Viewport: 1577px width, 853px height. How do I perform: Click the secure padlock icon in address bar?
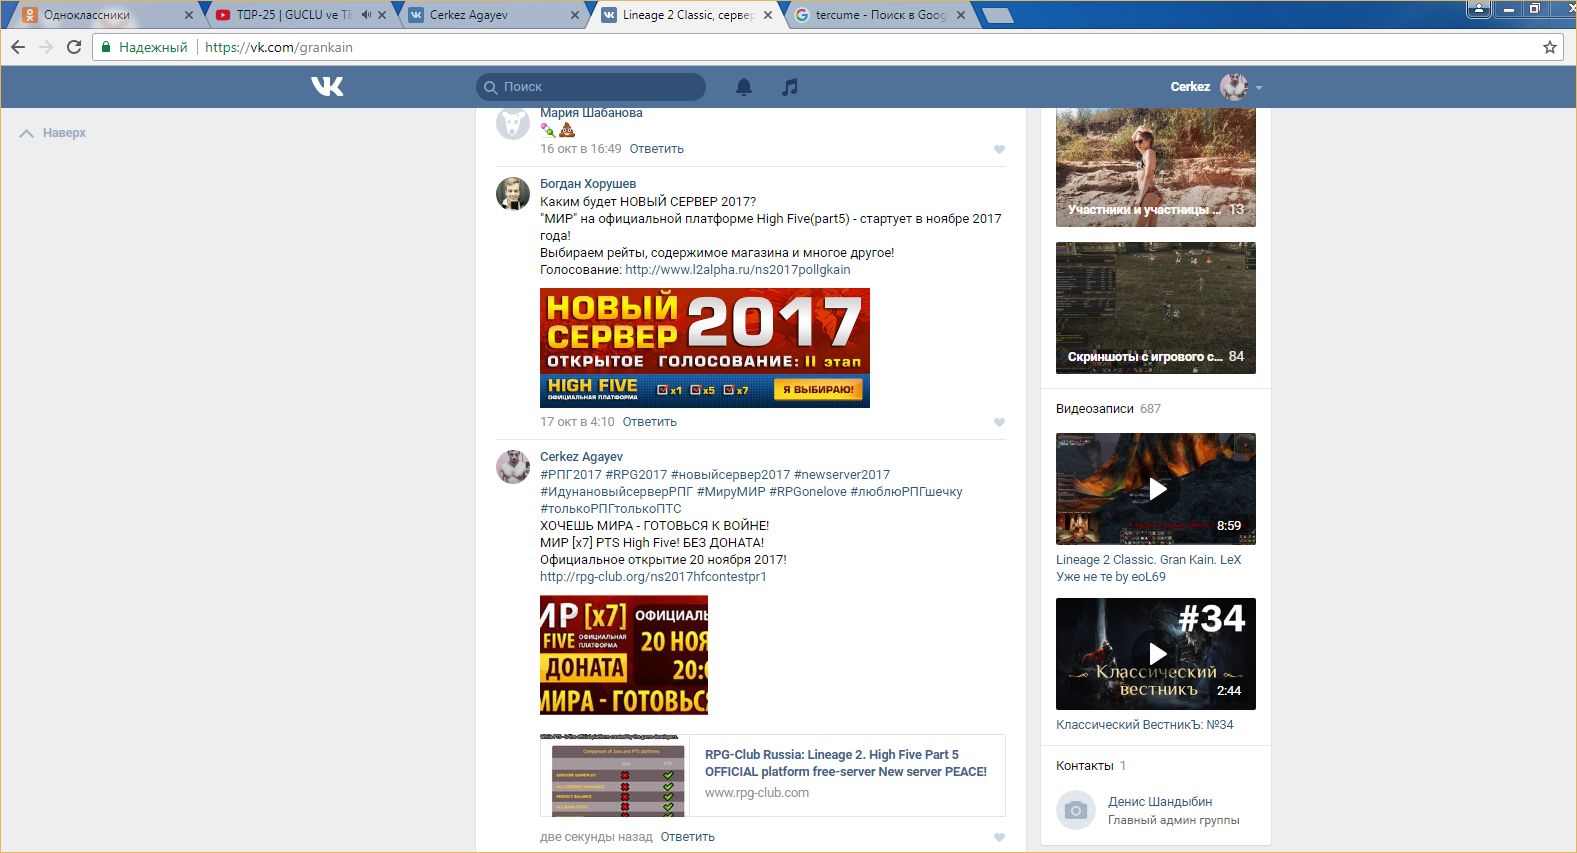(106, 47)
